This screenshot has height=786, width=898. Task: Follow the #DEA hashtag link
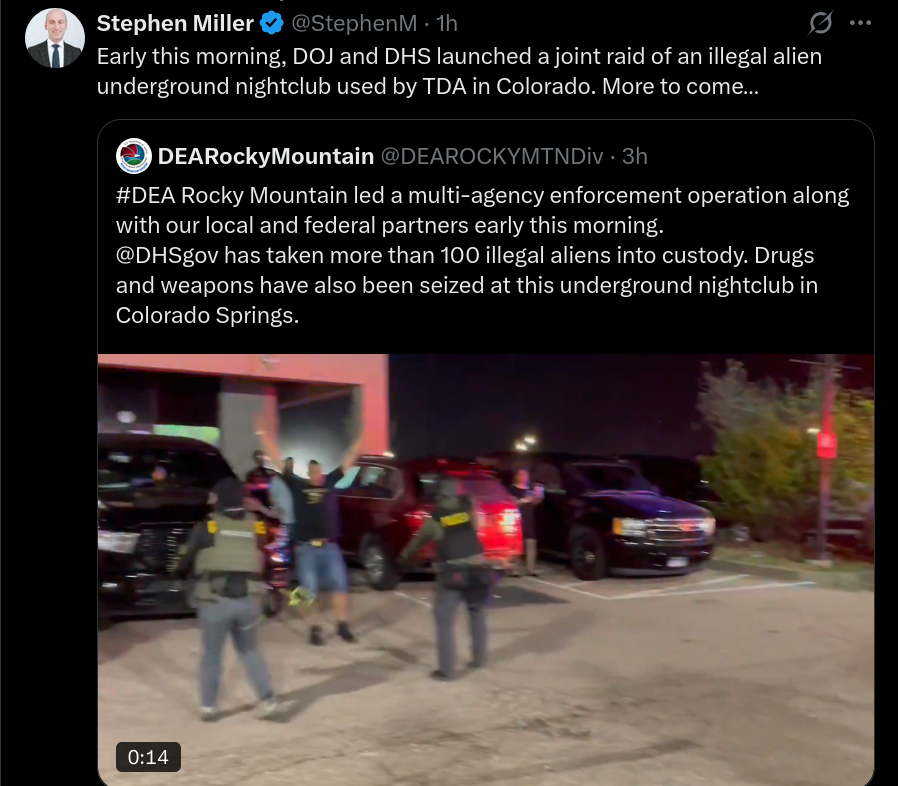145,195
